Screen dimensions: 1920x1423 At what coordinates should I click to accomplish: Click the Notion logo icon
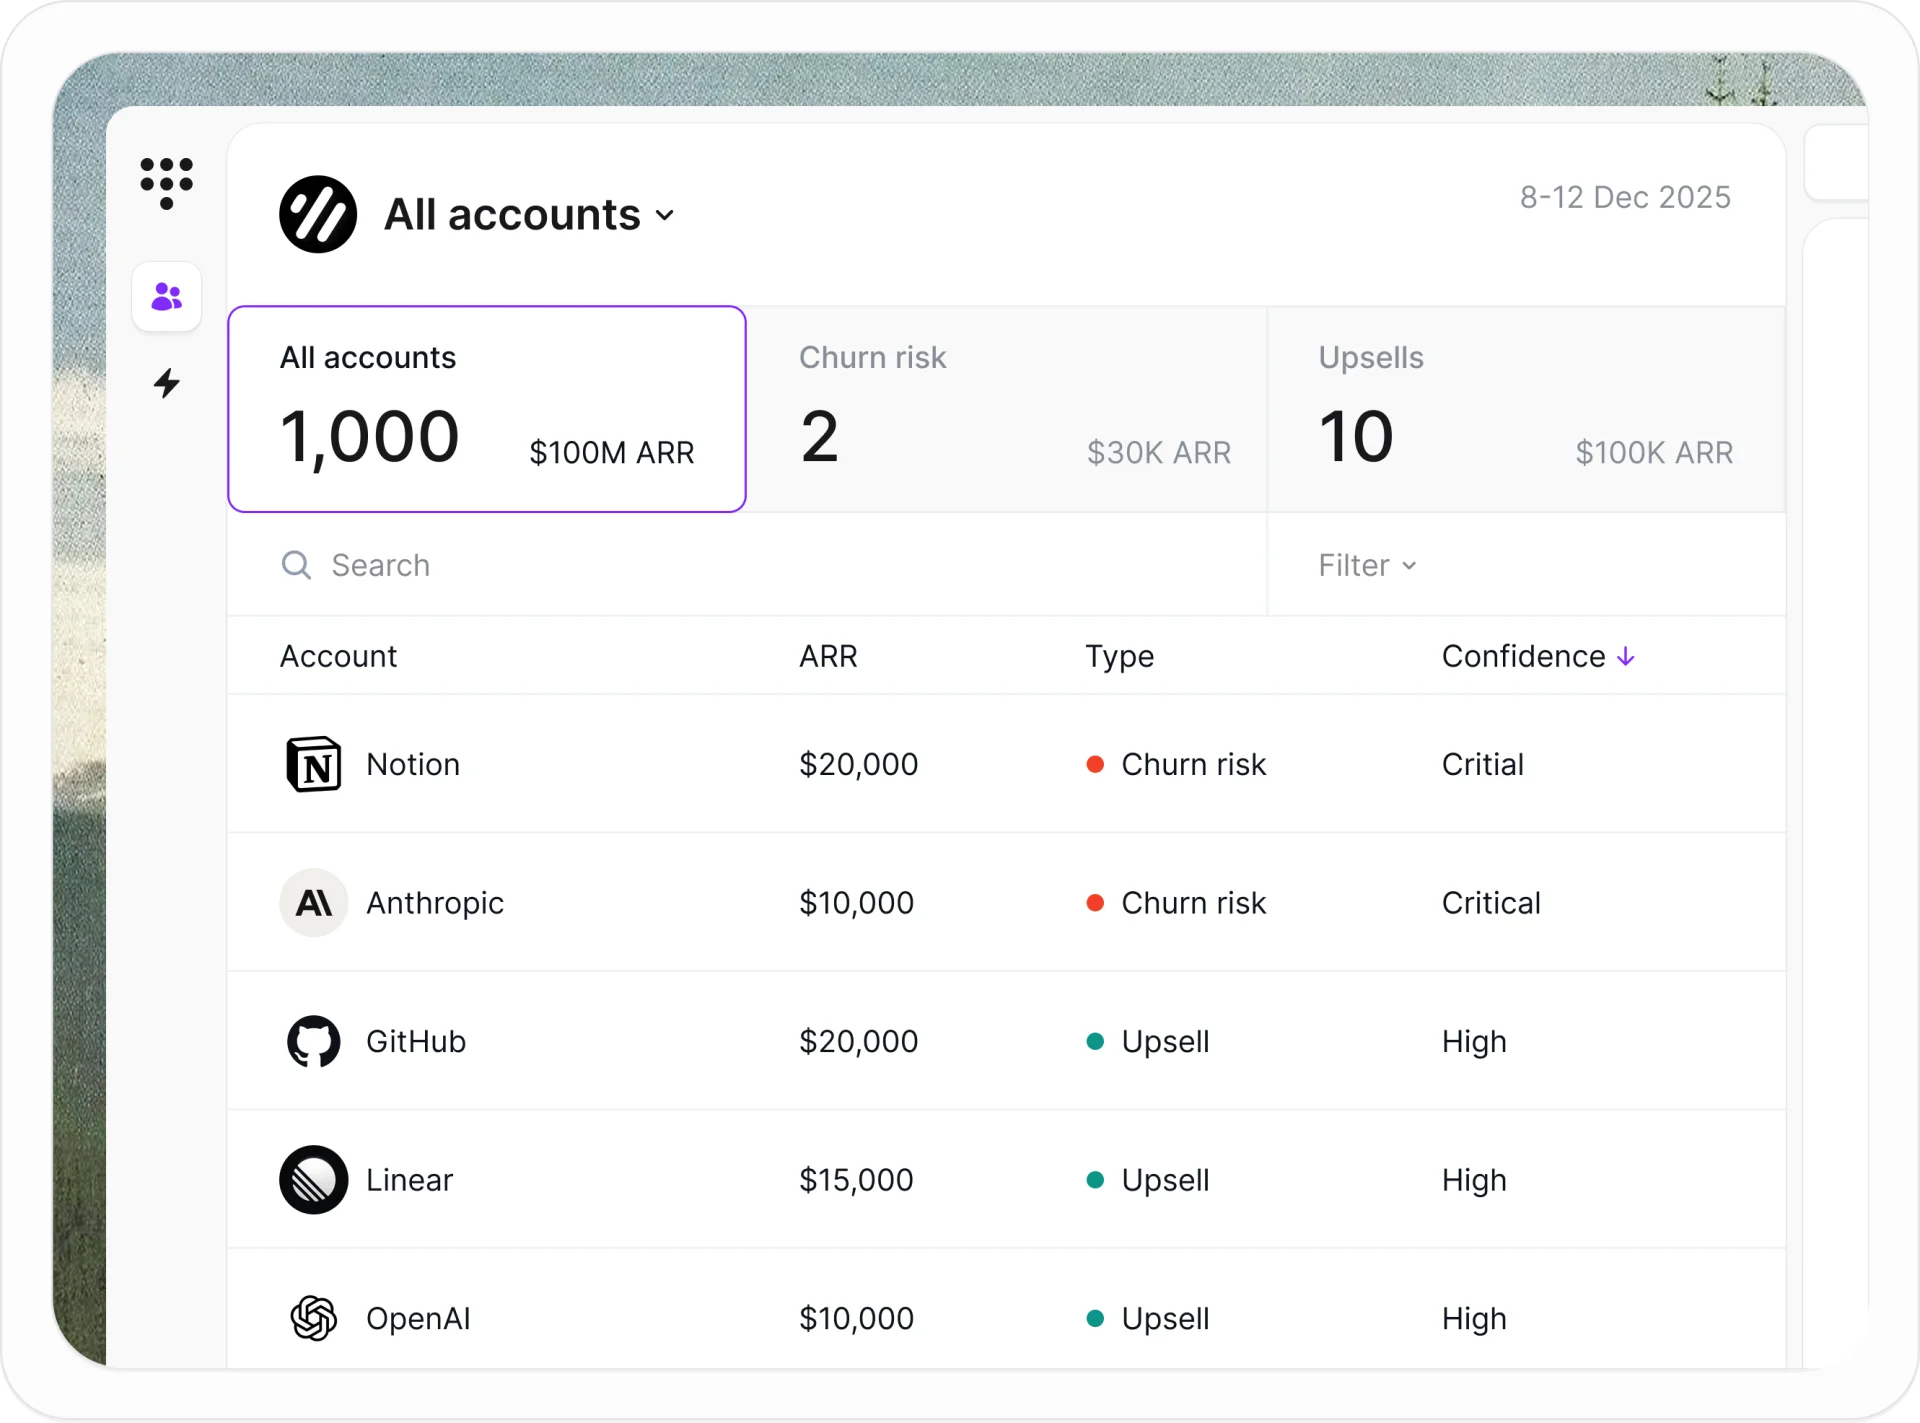pyautogui.click(x=313, y=765)
